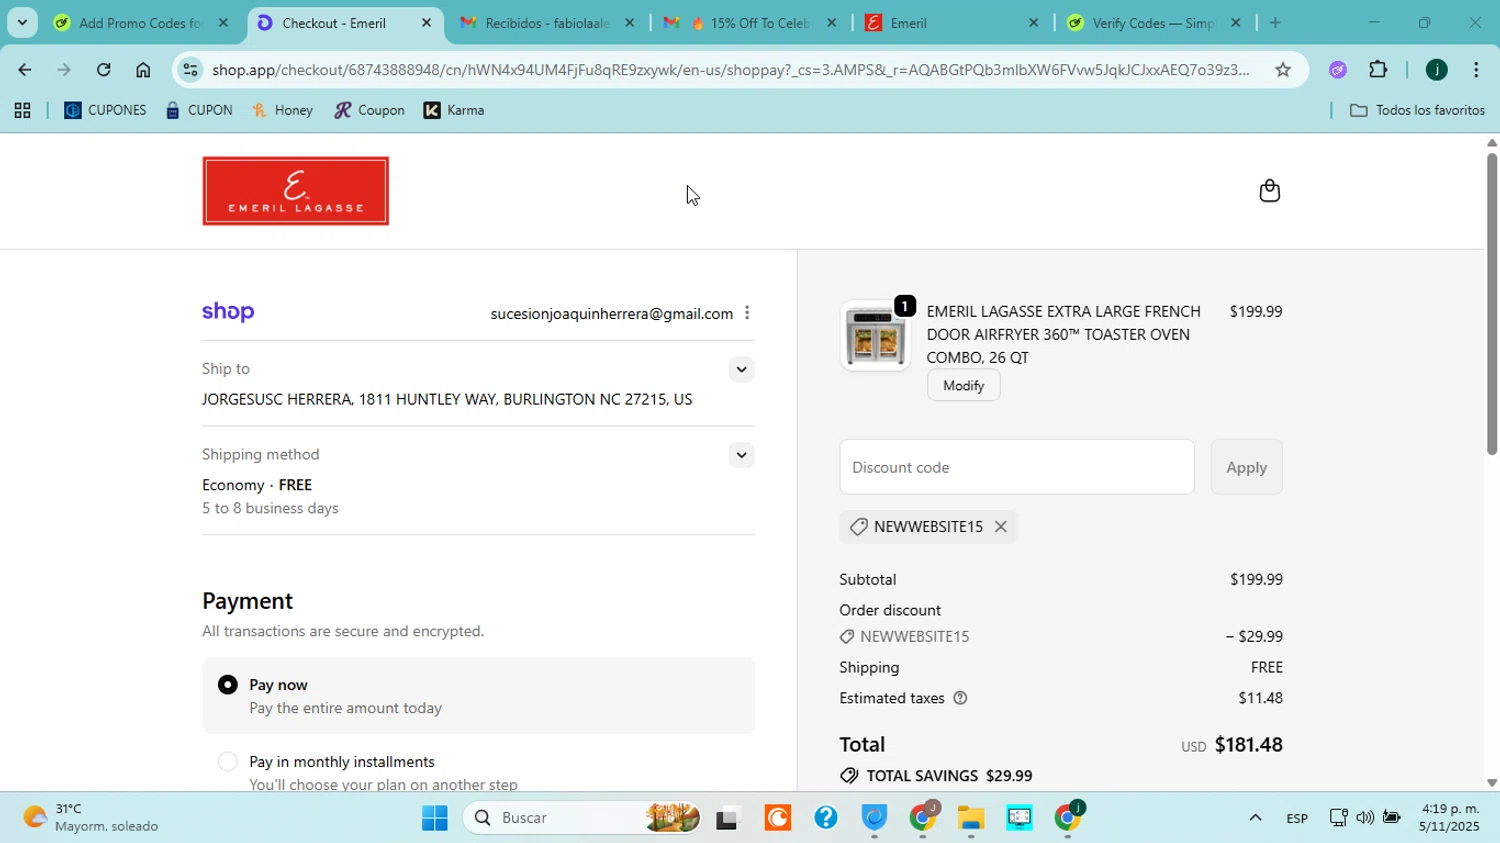1500x843 pixels.
Task: Show hidden system tray icons
Action: pos(1255,818)
